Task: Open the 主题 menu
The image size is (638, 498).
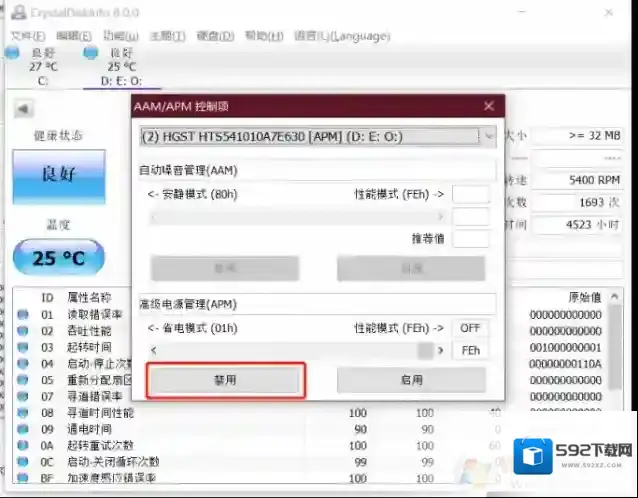Action: click(x=166, y=35)
